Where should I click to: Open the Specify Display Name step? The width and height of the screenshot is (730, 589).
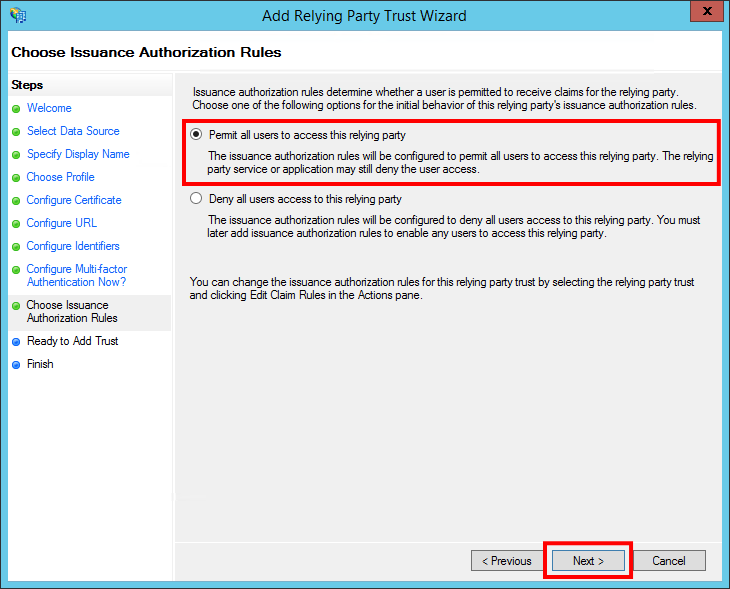pyautogui.click(x=78, y=154)
